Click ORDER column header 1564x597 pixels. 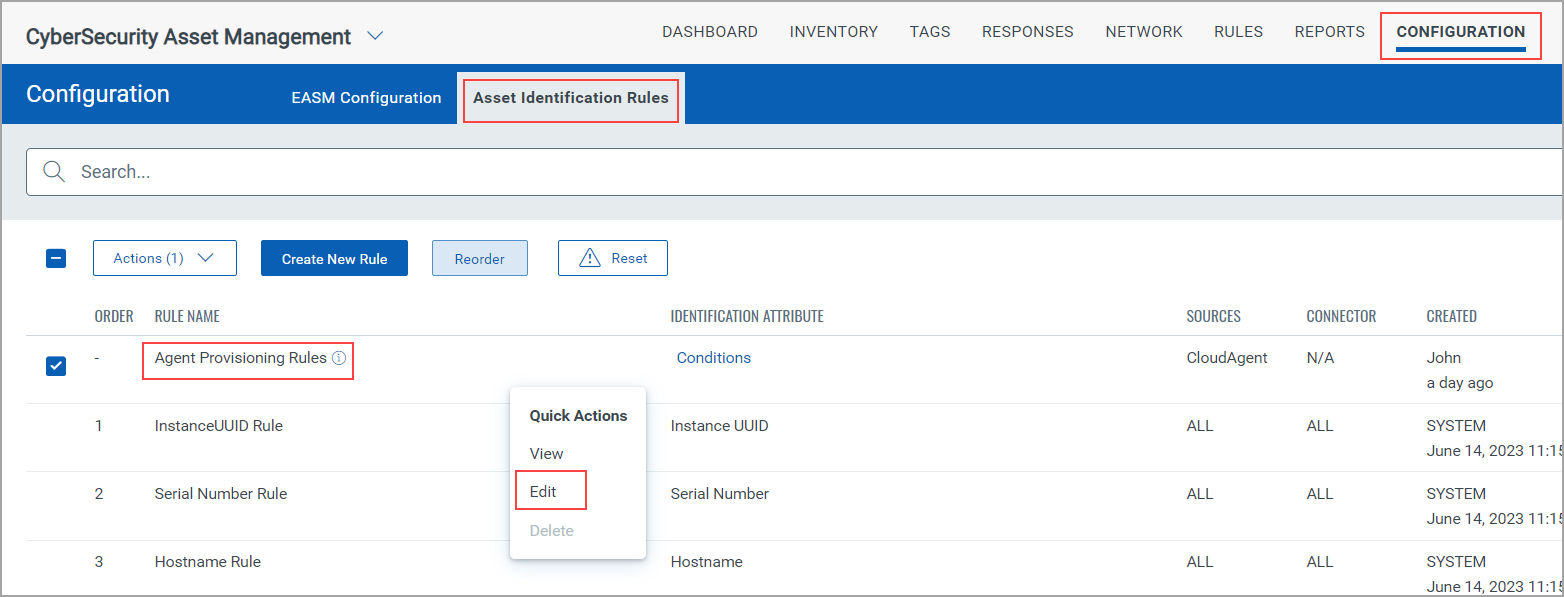pos(114,316)
